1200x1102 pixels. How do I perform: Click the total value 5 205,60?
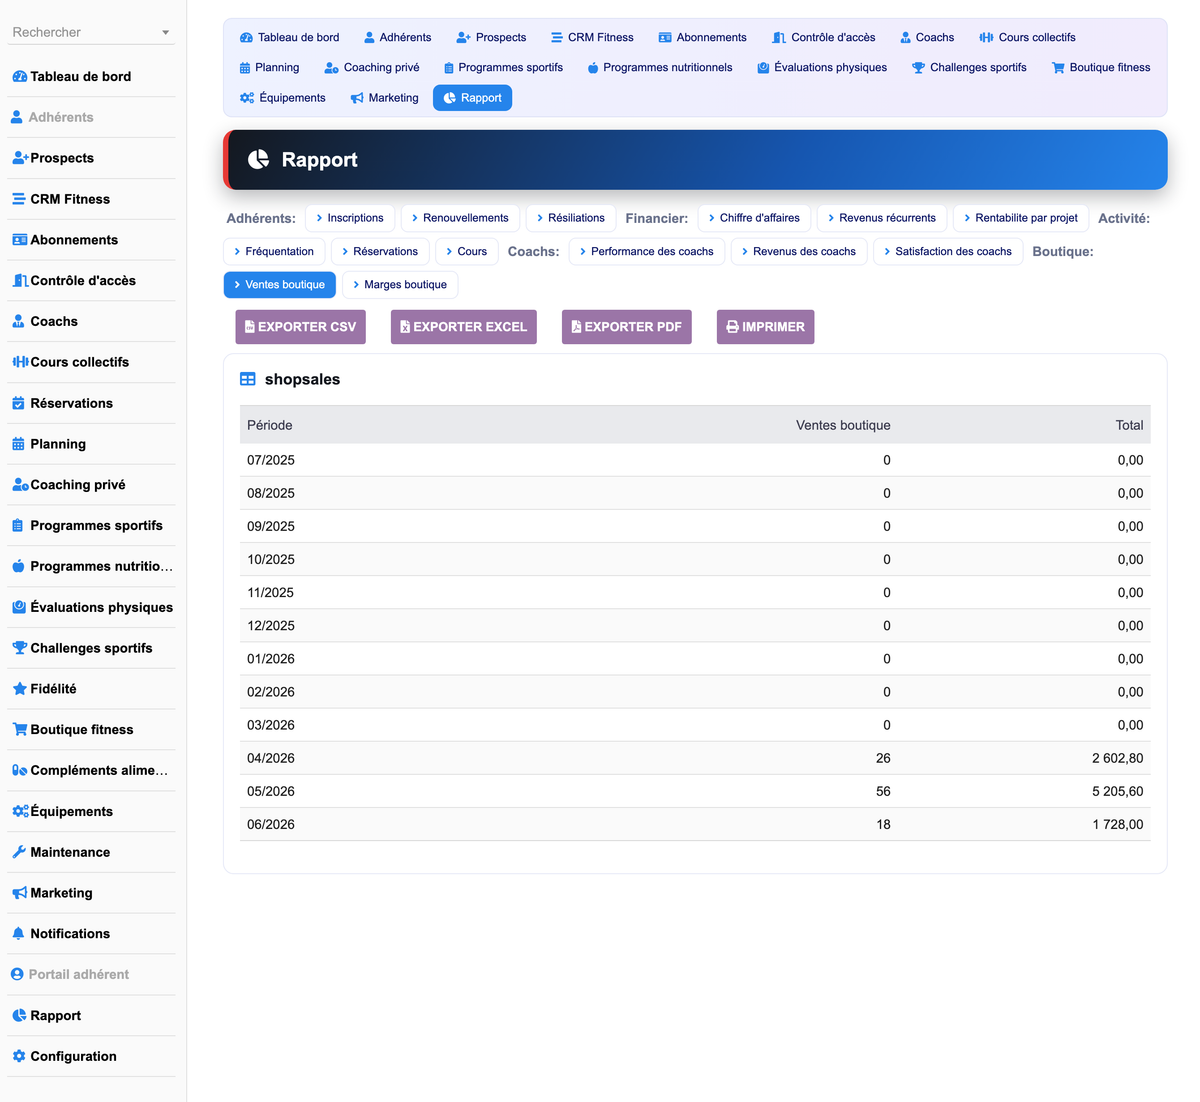[x=1118, y=791]
